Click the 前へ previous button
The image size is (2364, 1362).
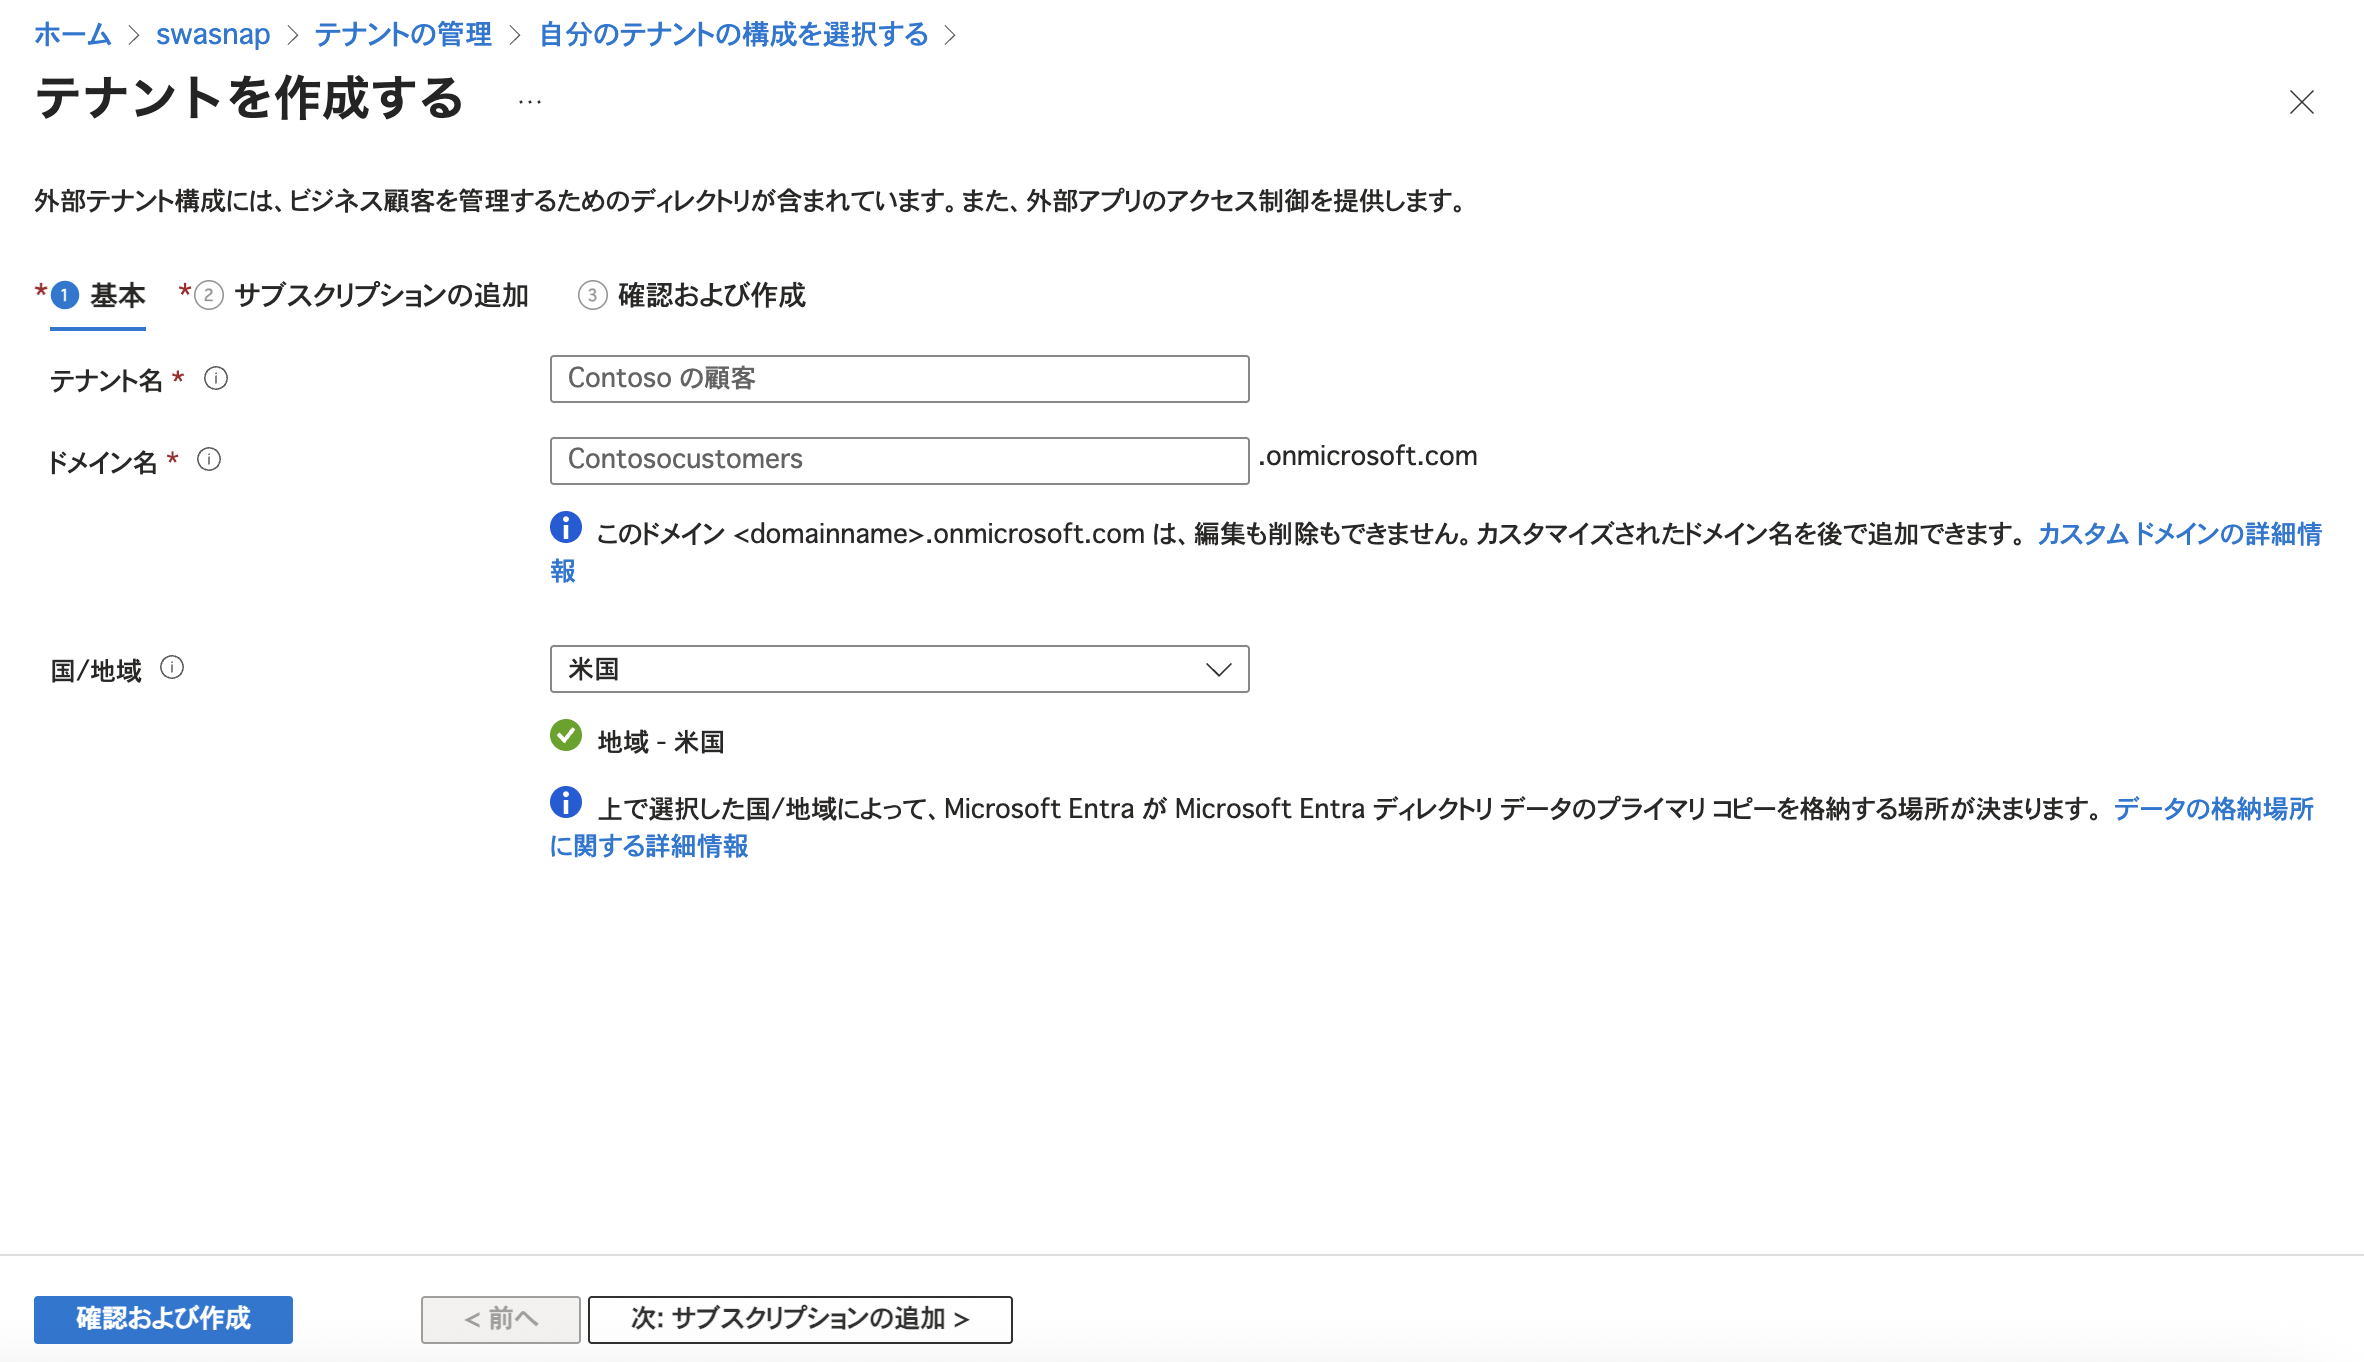tap(501, 1319)
